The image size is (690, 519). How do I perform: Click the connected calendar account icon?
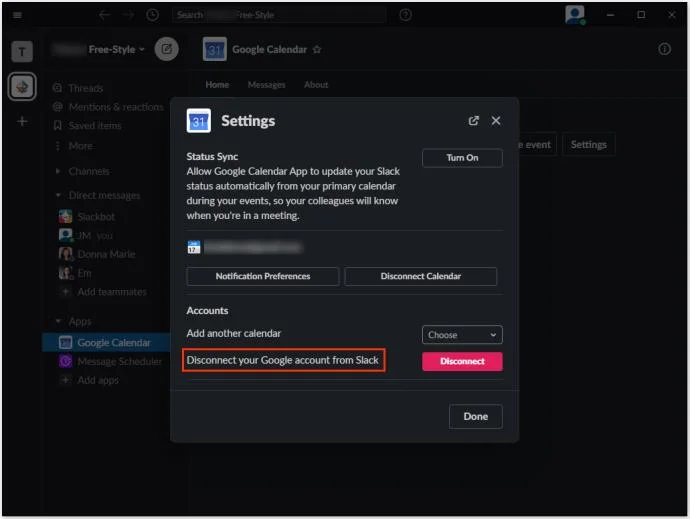click(x=194, y=247)
